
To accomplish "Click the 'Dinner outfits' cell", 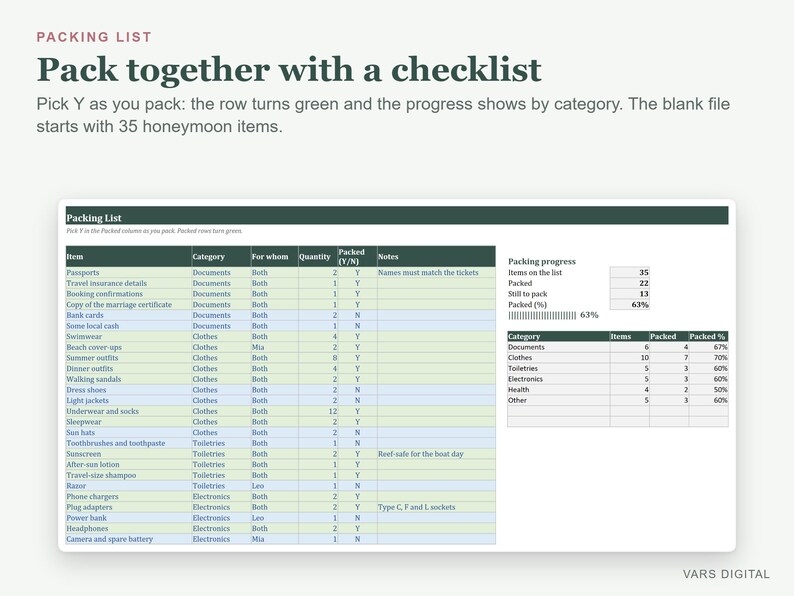I will 129,368.
